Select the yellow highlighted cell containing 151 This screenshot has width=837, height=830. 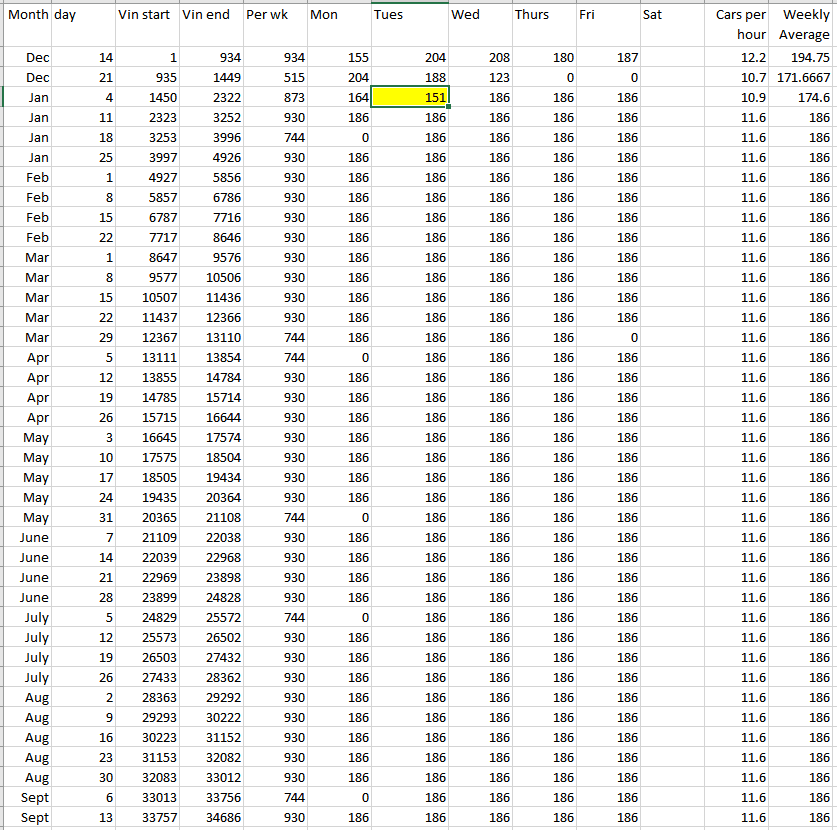(x=410, y=98)
